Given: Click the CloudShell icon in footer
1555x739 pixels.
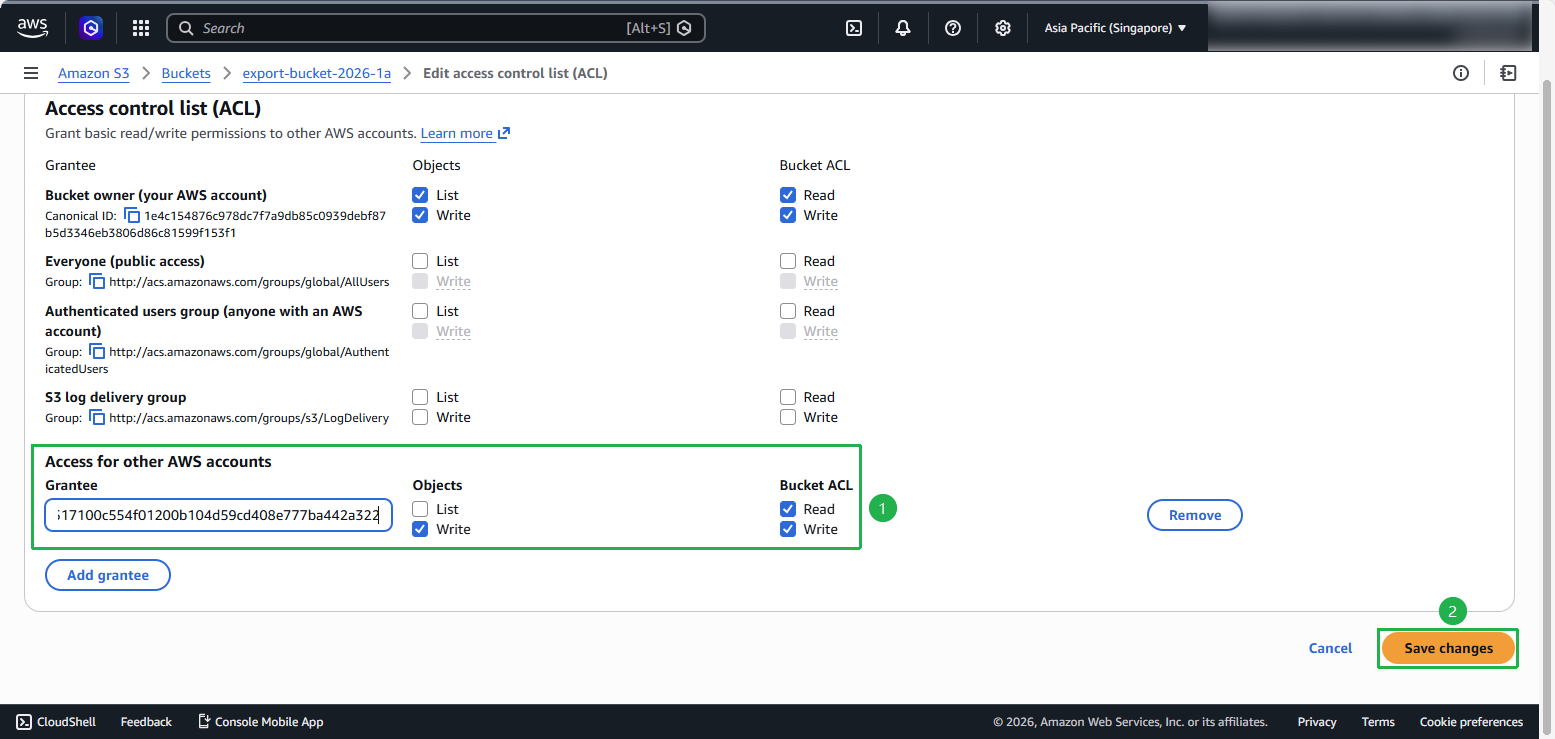Looking at the screenshot, I should 23,721.
